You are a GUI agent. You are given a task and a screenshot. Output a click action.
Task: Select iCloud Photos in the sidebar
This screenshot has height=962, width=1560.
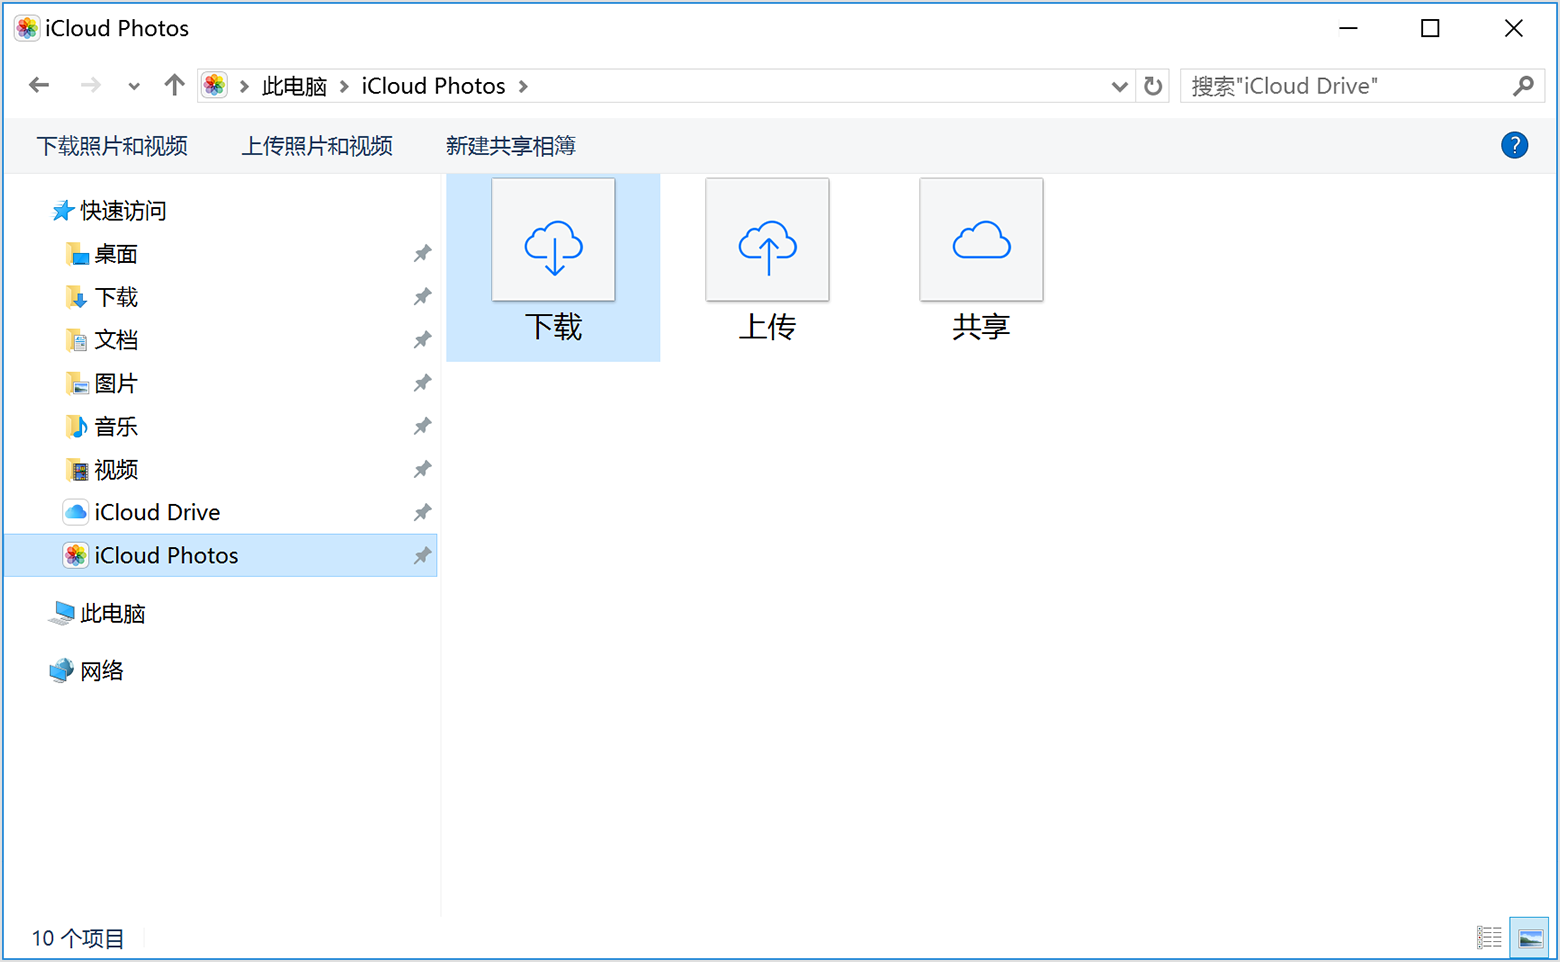pyautogui.click(x=166, y=555)
